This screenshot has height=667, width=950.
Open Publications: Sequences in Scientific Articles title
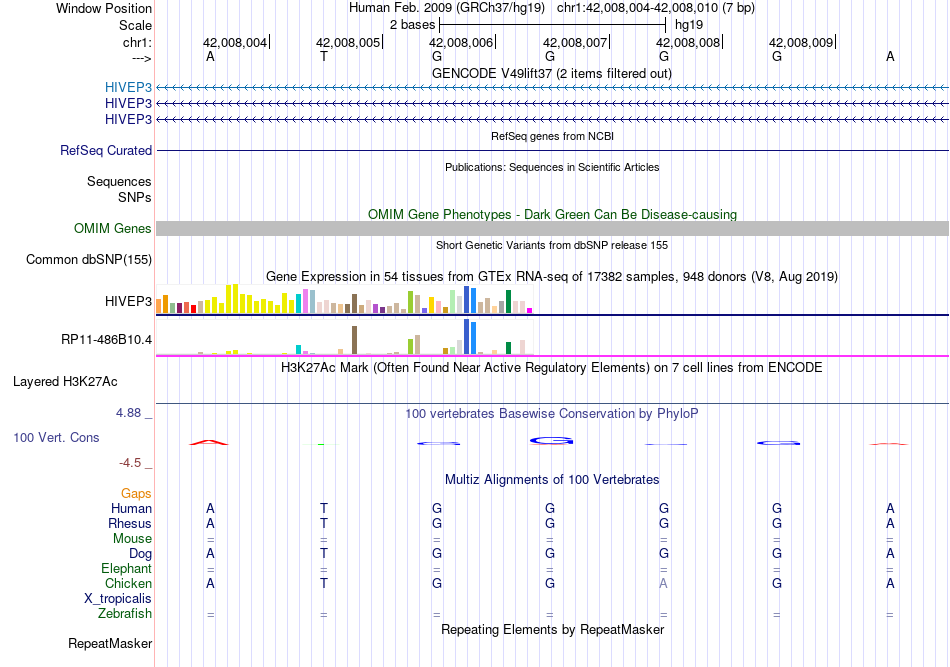[552, 167]
